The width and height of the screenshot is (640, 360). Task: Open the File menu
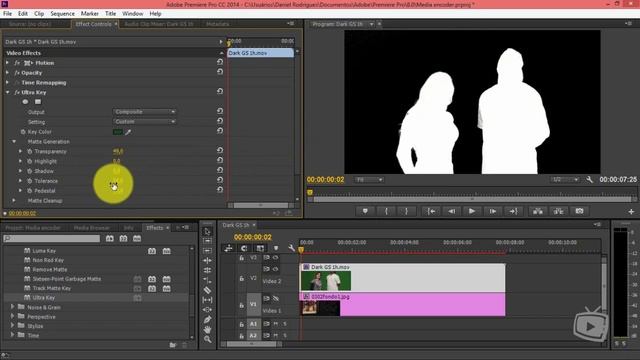pos(7,13)
